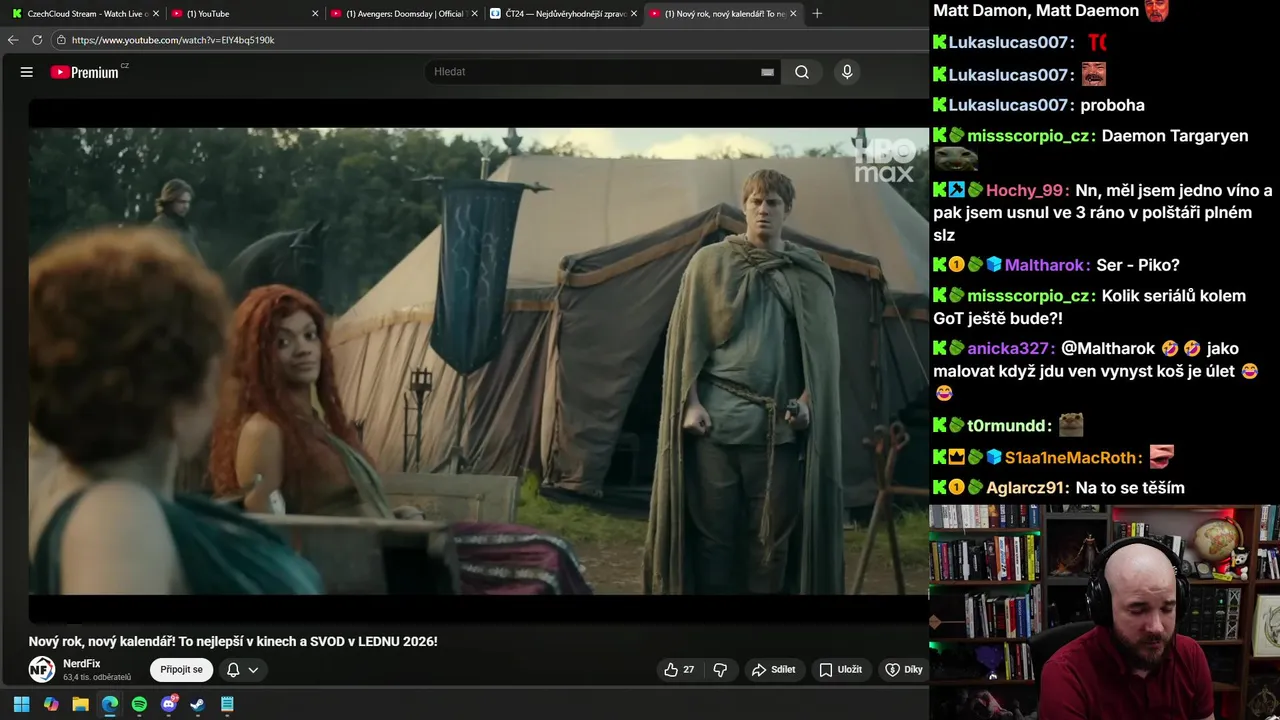The height and width of the screenshot is (720, 1280).
Task: Start voice search with the microphone icon
Action: [847, 72]
